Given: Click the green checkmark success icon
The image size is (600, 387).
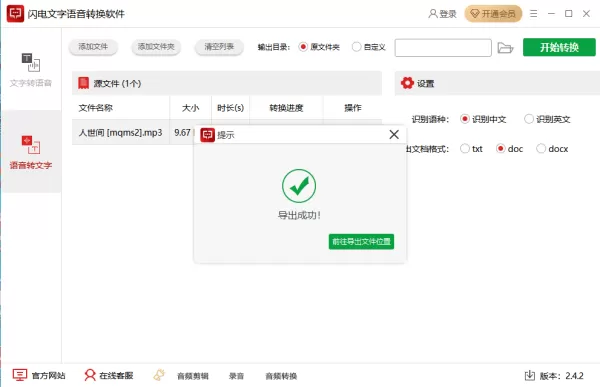Looking at the screenshot, I should click(x=299, y=186).
